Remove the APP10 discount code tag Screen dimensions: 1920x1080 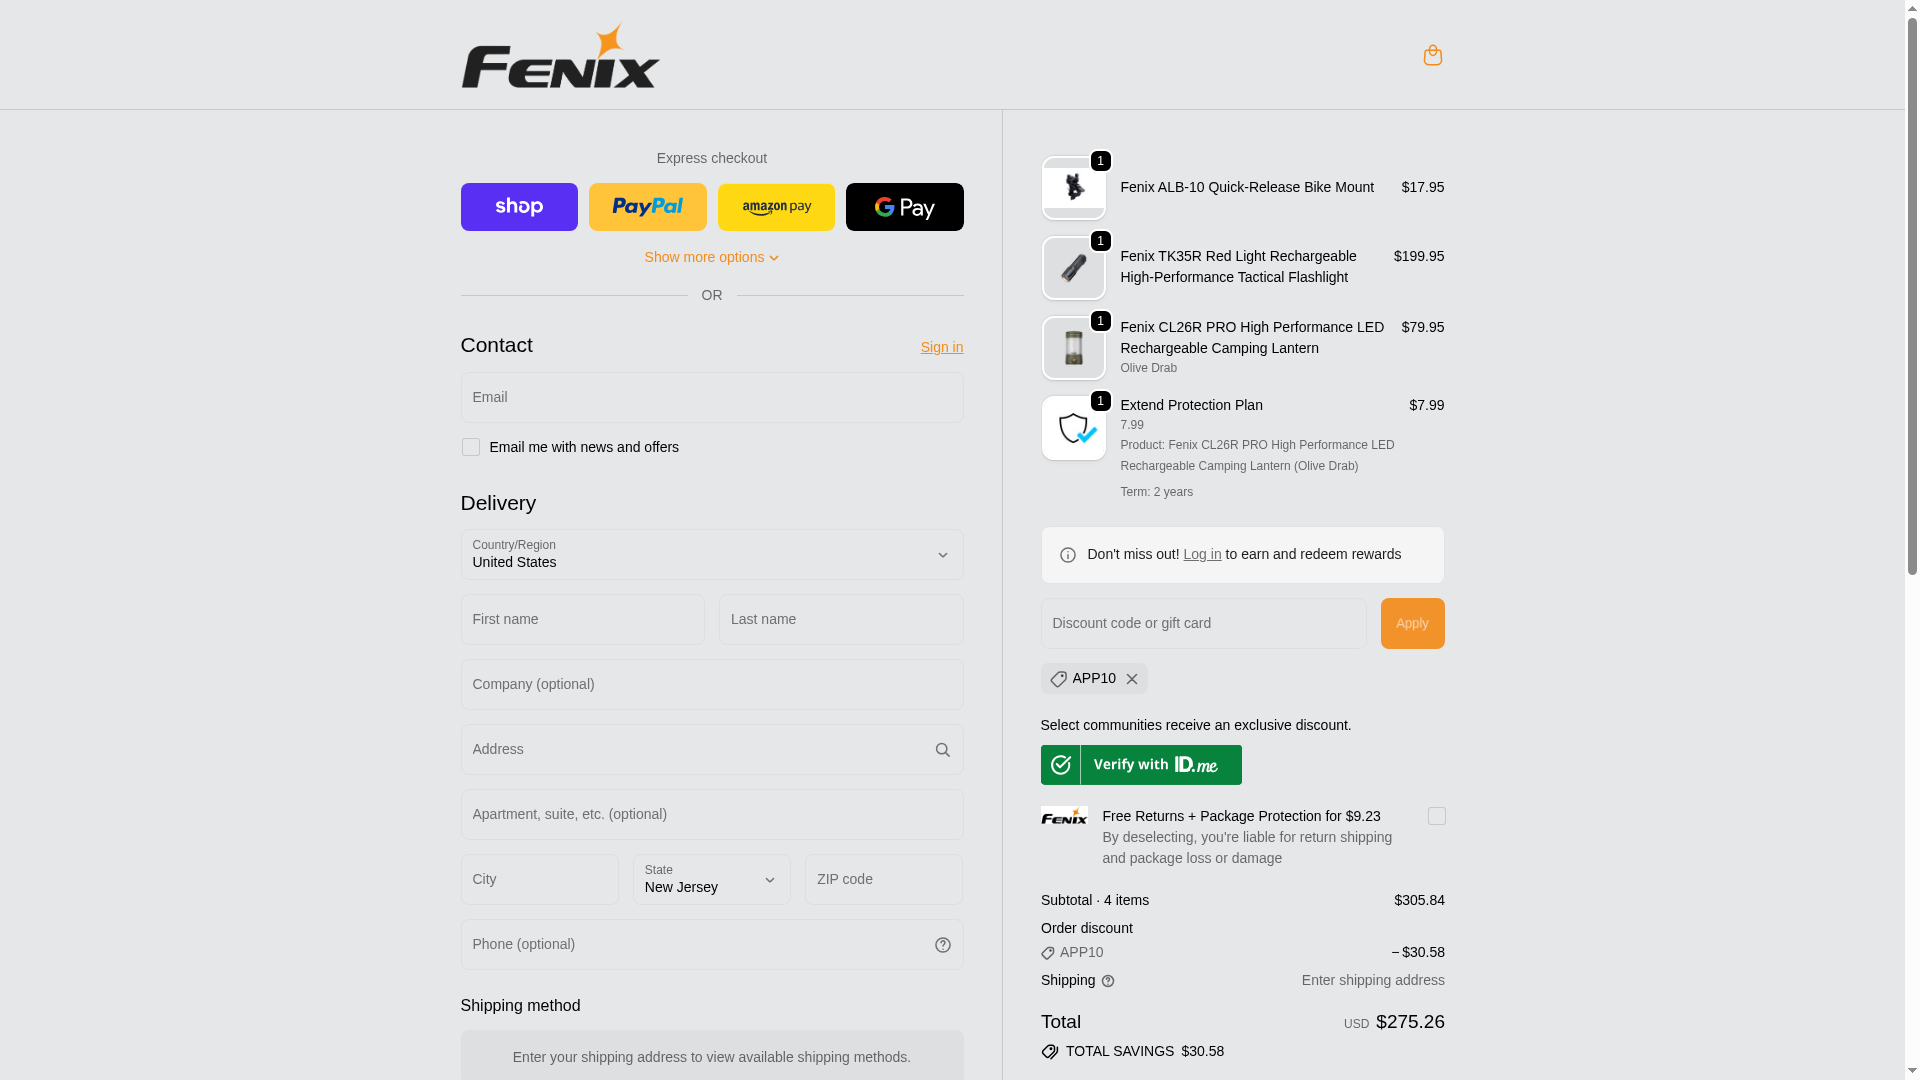click(1131, 679)
